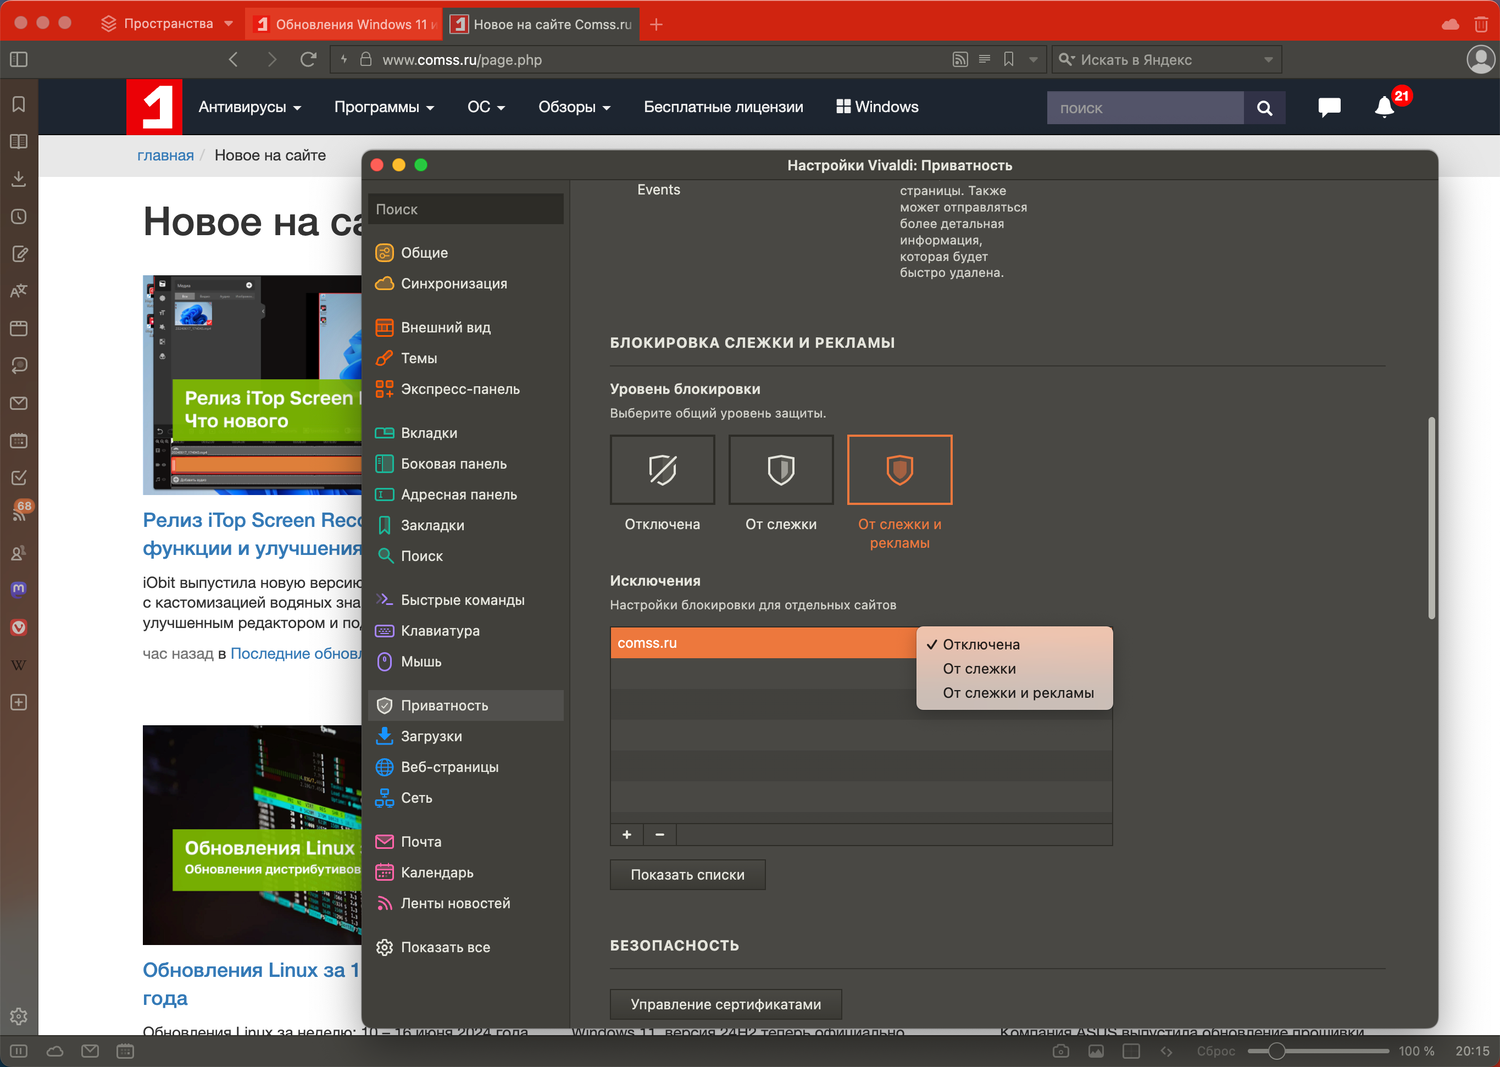
Task: Open the Tasks panel checkmark icon
Action: coord(18,478)
